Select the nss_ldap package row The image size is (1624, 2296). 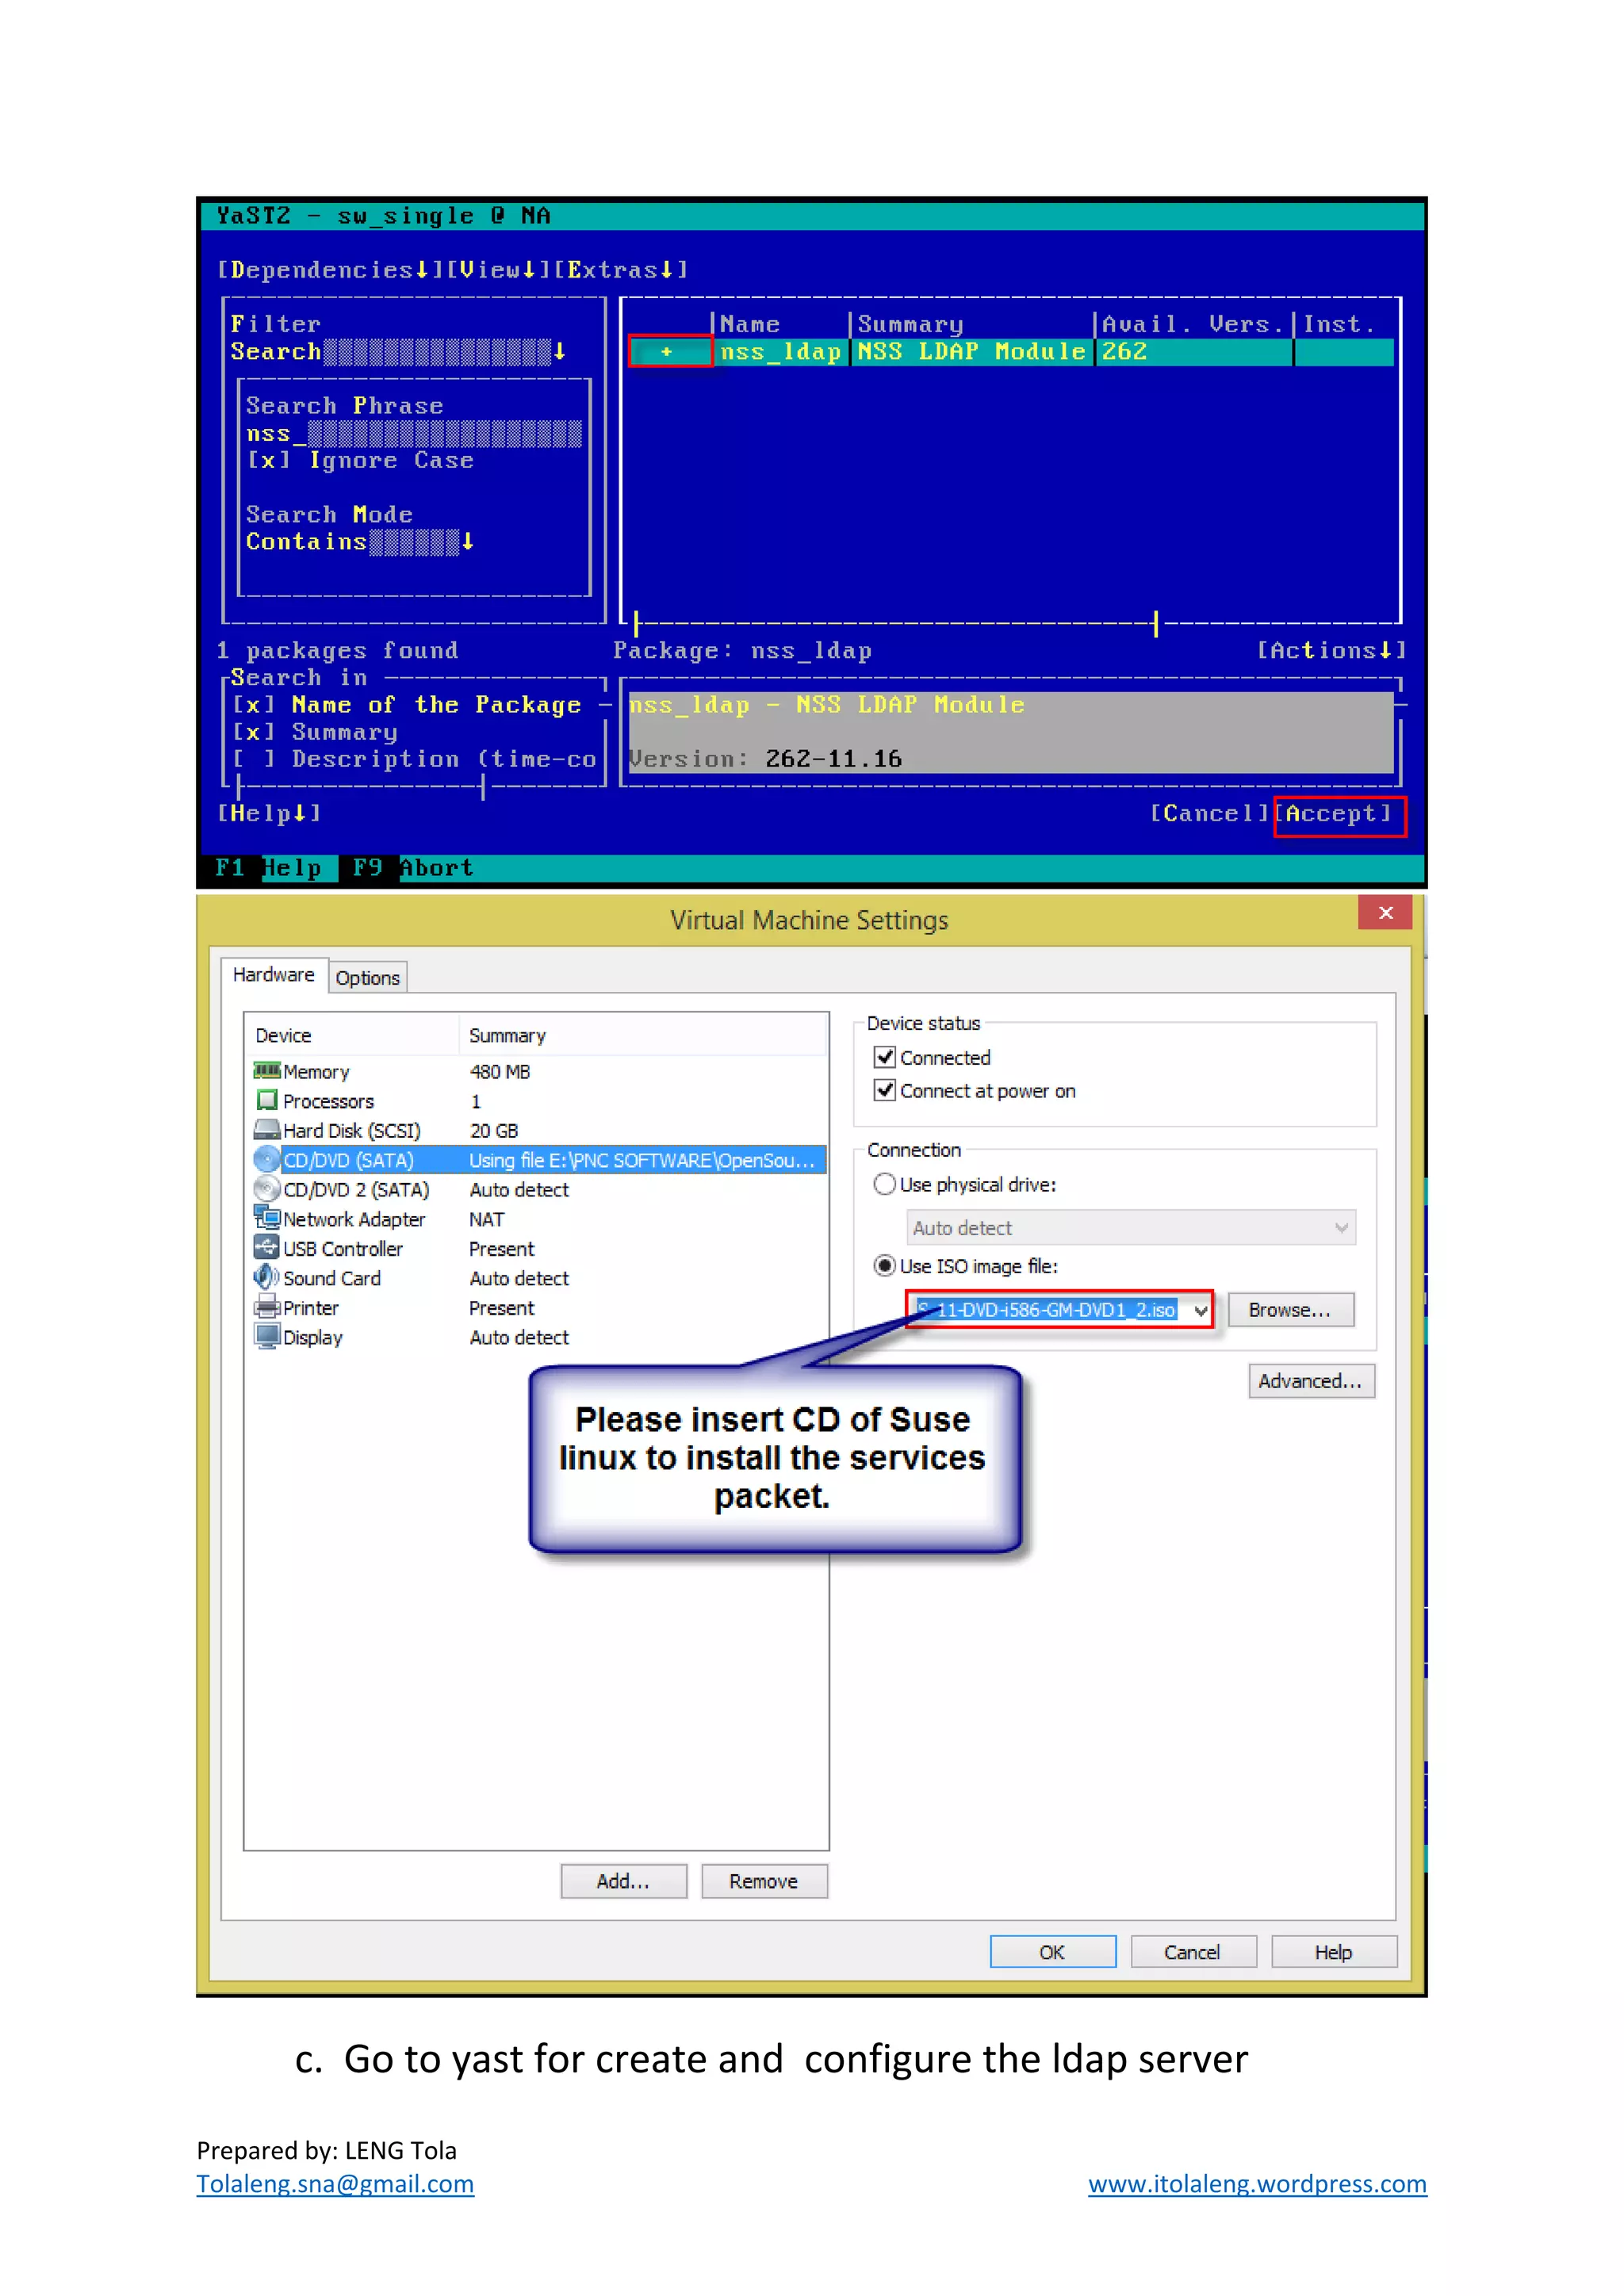(x=1010, y=352)
